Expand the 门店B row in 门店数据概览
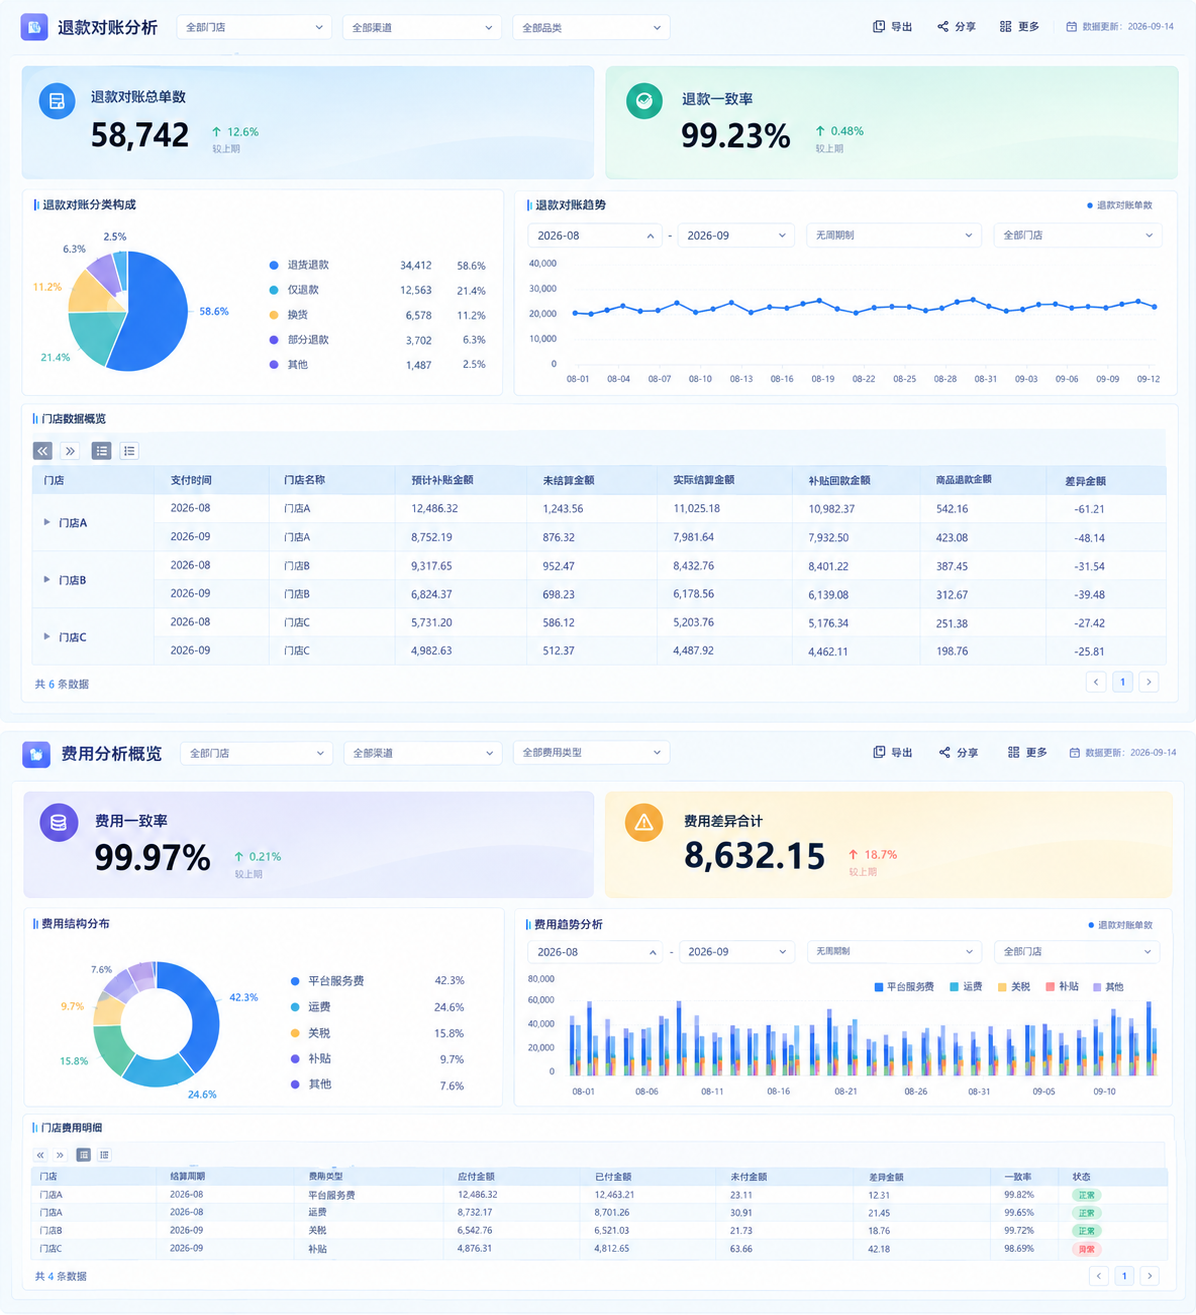 pos(47,579)
